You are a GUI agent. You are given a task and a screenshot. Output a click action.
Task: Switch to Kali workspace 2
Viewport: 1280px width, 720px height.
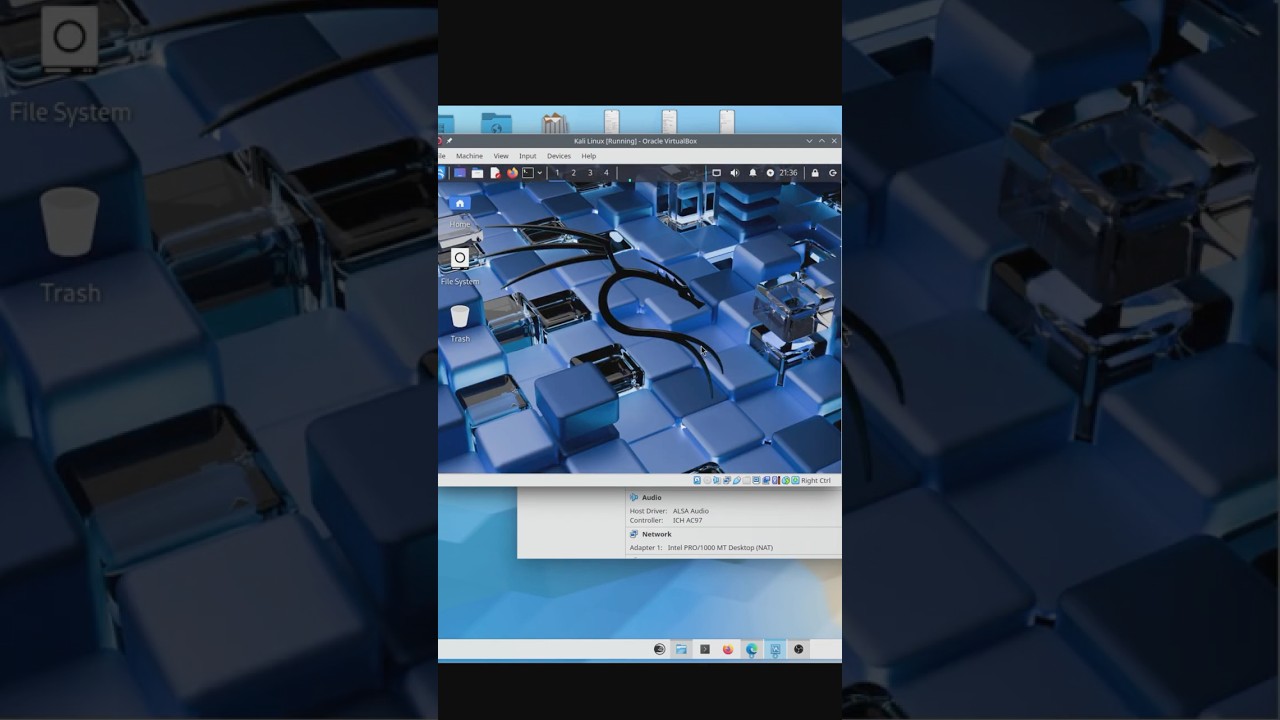(573, 173)
